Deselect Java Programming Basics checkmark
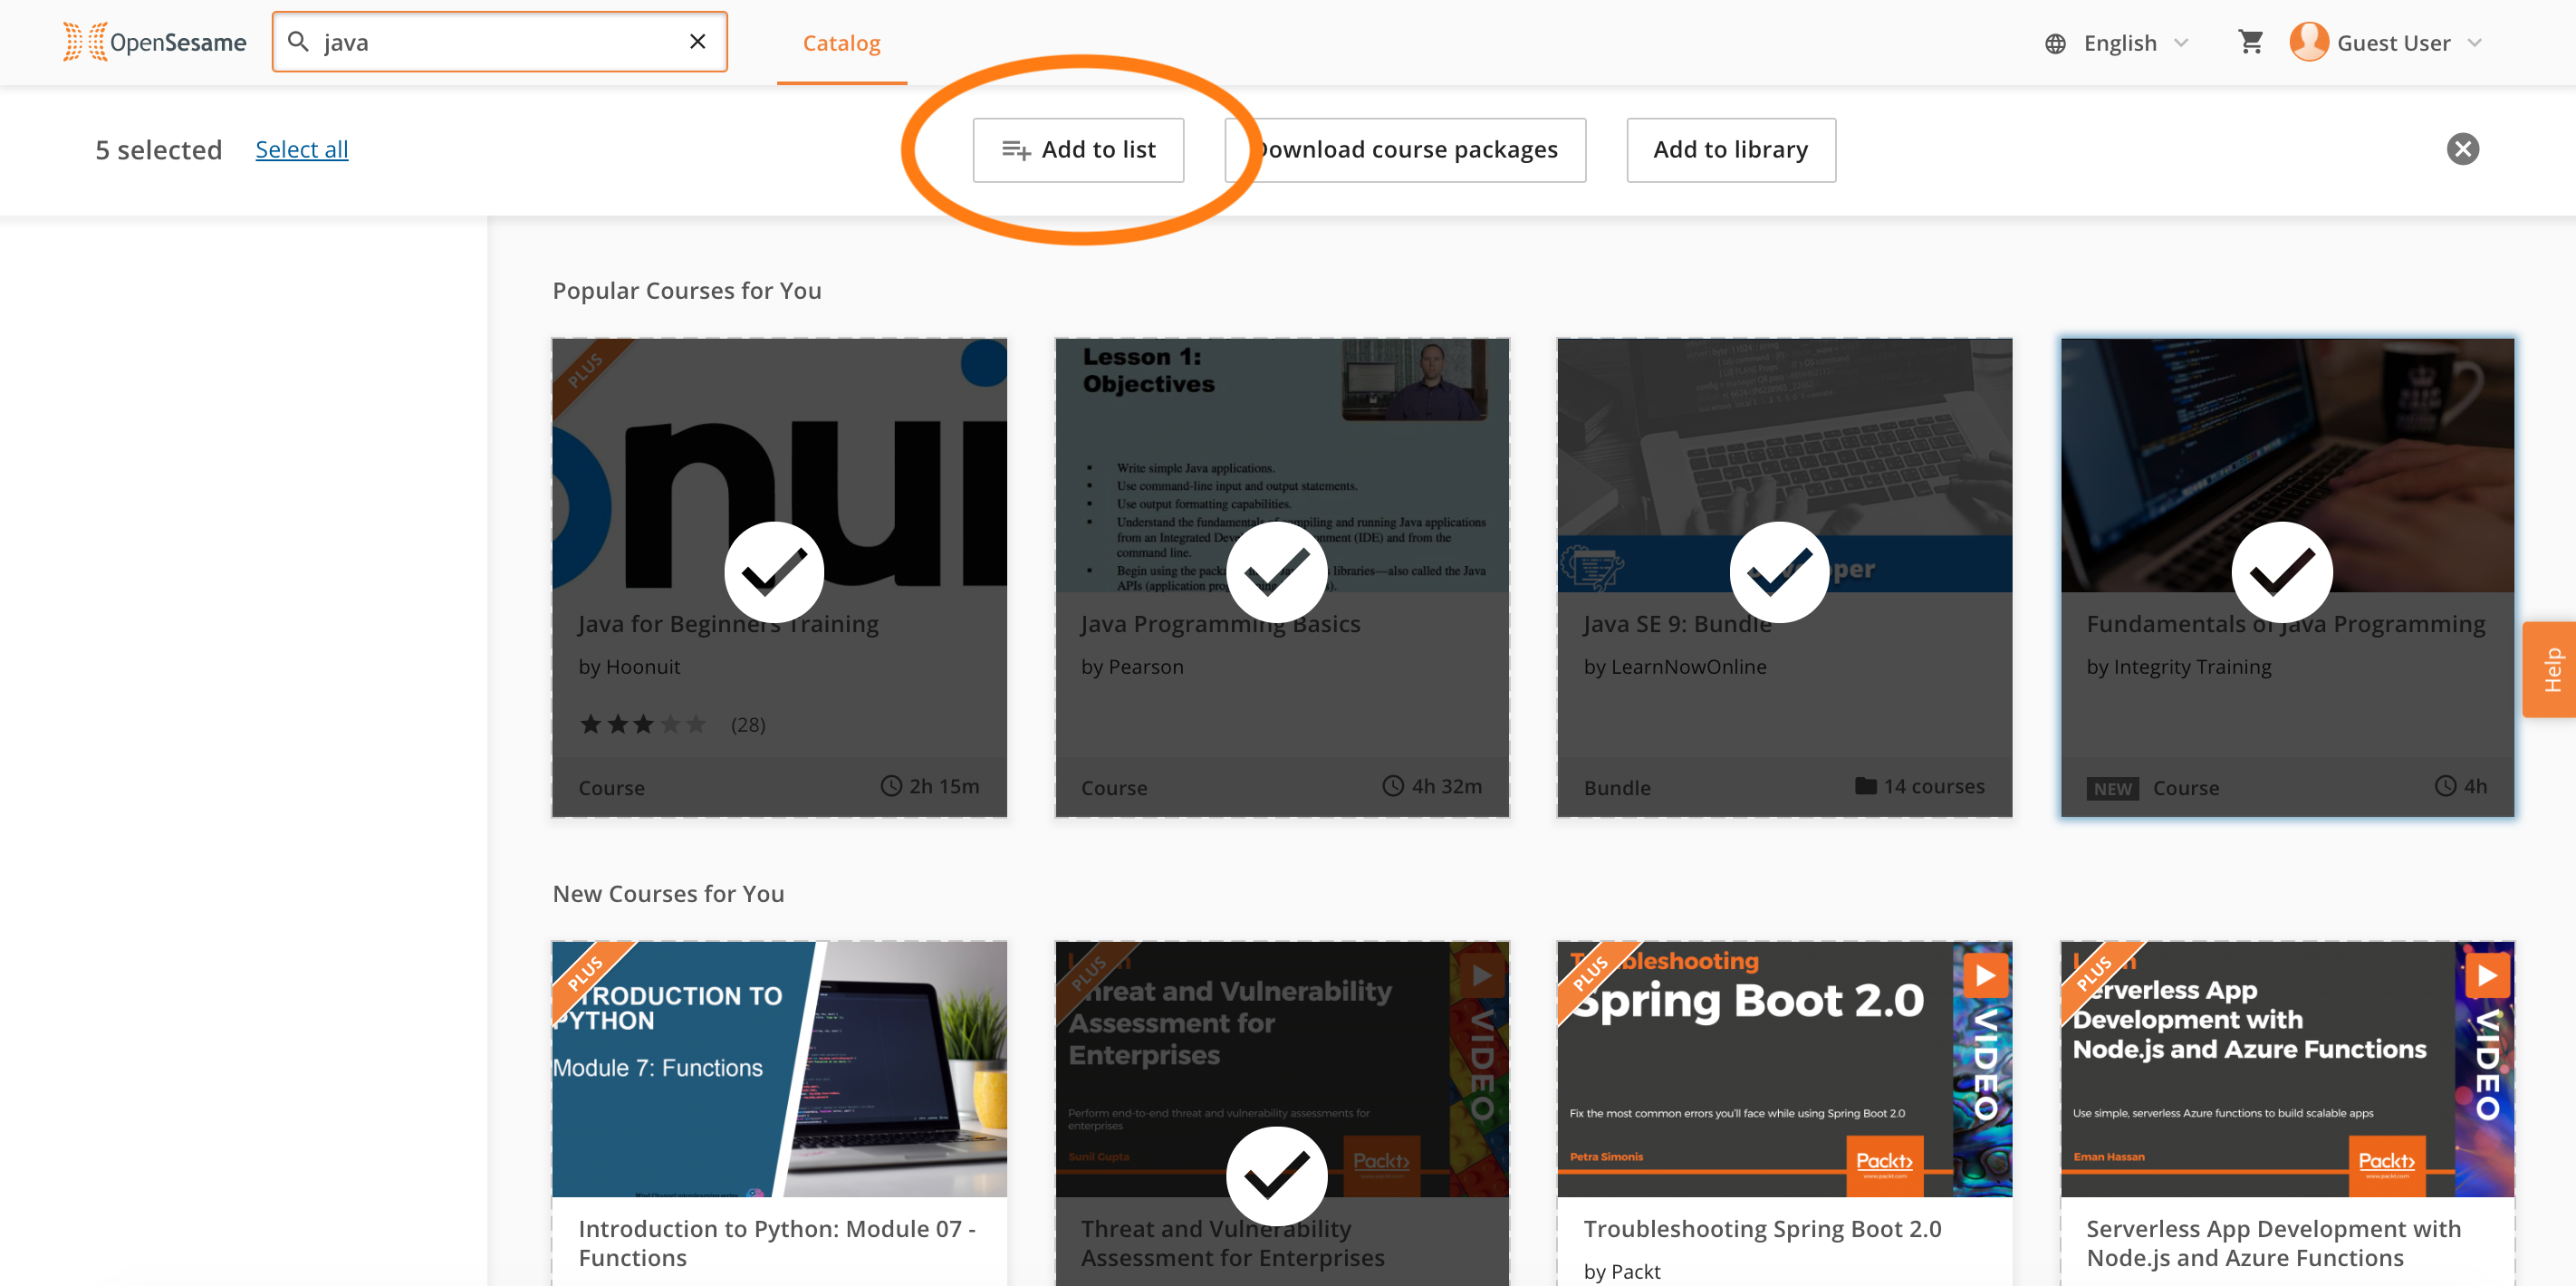2576x1286 pixels. [1277, 572]
